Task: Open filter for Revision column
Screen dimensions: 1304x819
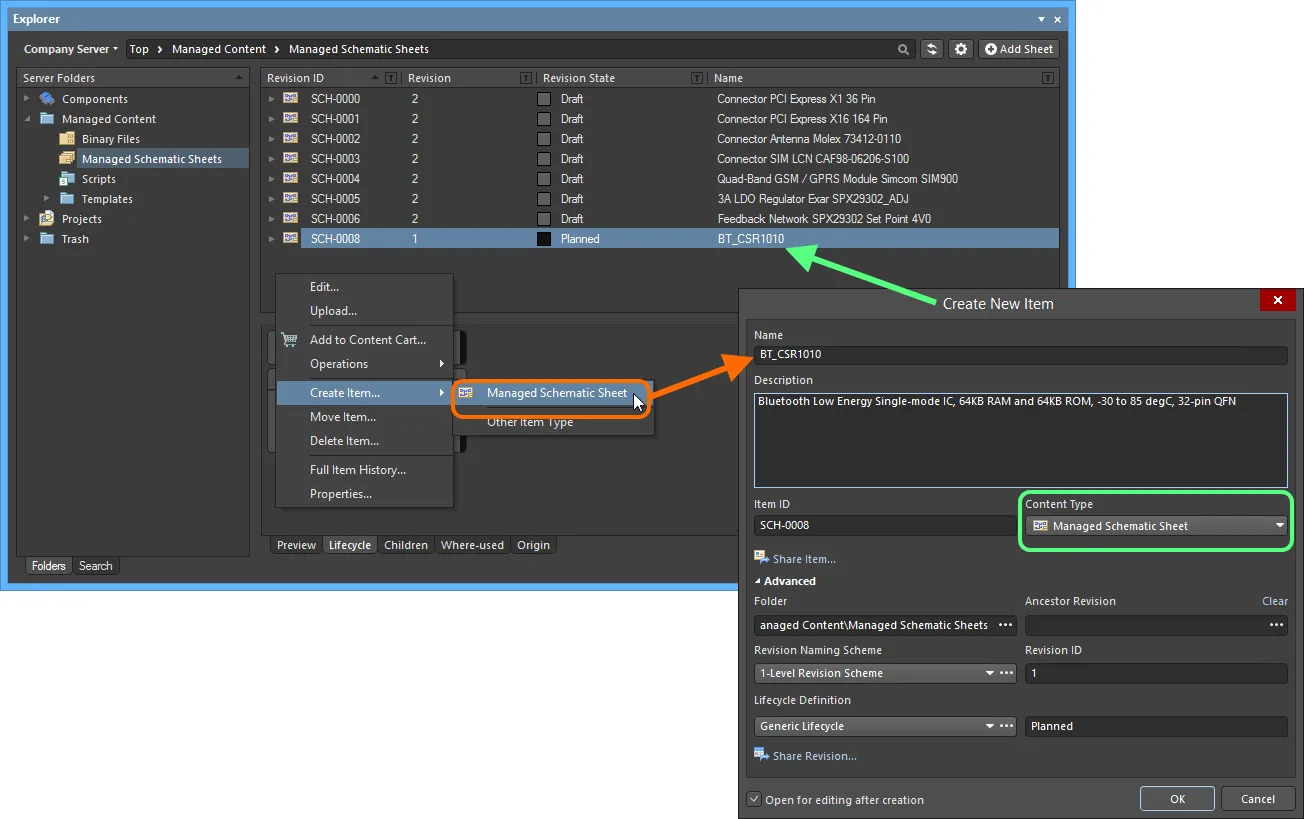Action: (526, 78)
